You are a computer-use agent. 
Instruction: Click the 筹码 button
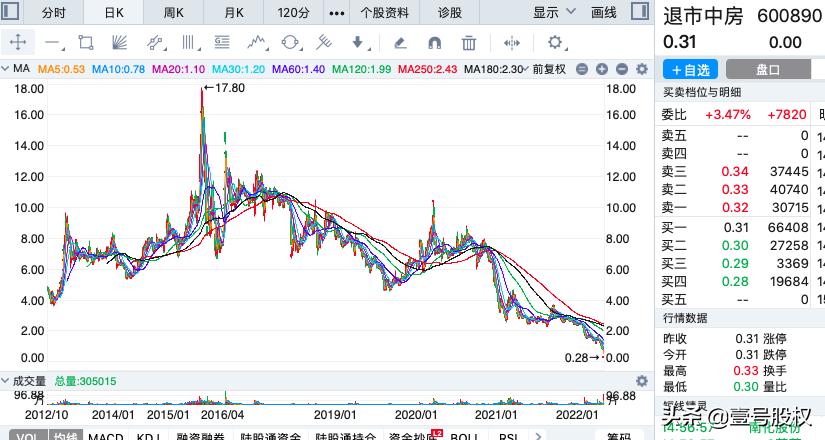point(619,436)
